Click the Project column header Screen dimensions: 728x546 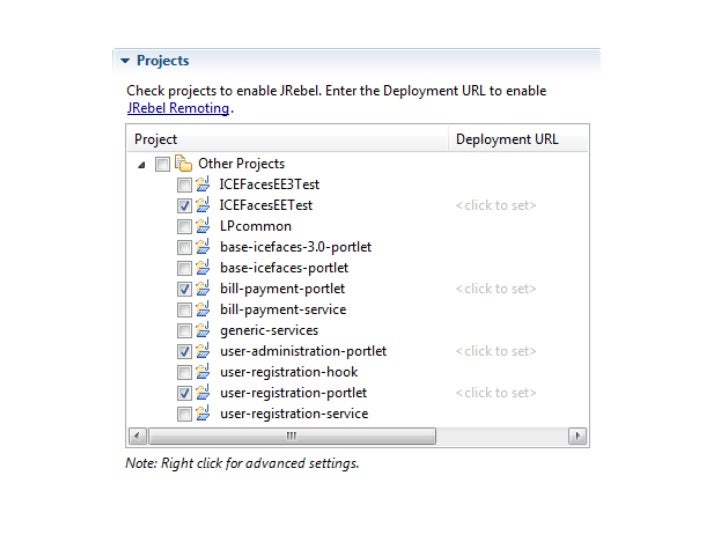287,139
